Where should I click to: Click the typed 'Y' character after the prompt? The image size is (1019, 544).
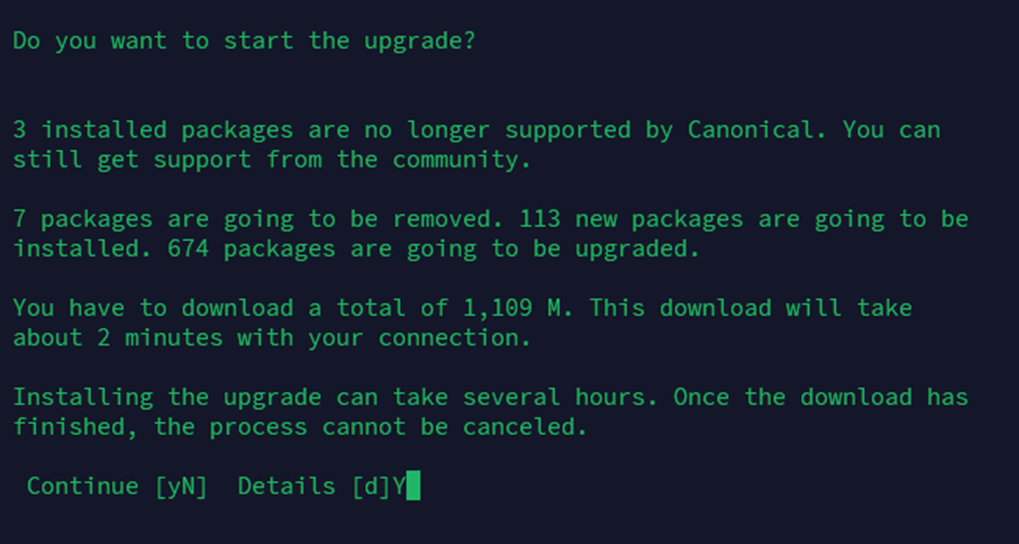(x=398, y=486)
